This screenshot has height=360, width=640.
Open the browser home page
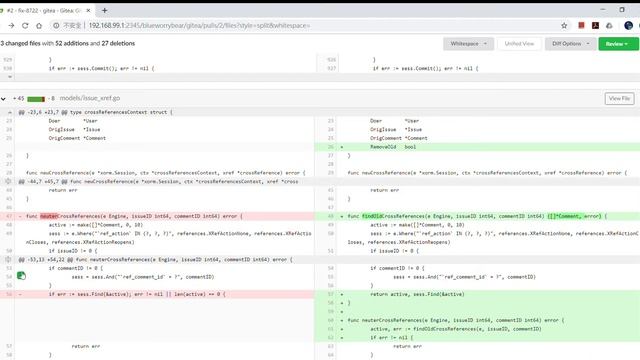(39, 25)
